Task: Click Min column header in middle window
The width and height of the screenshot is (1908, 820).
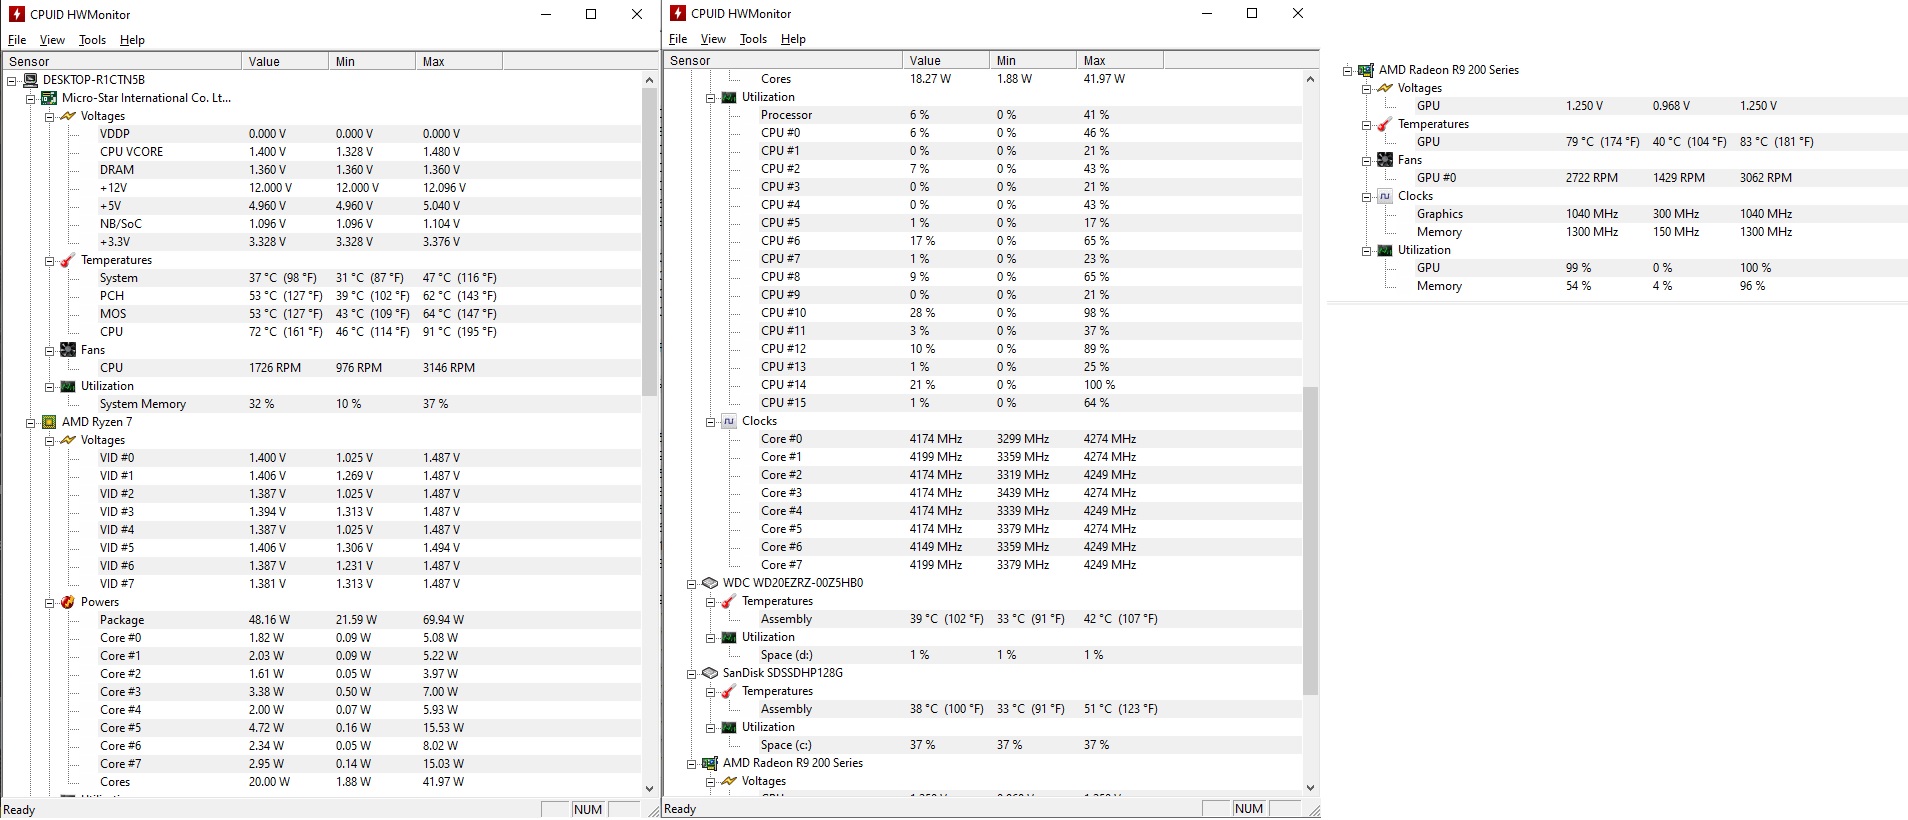Action: point(1033,60)
